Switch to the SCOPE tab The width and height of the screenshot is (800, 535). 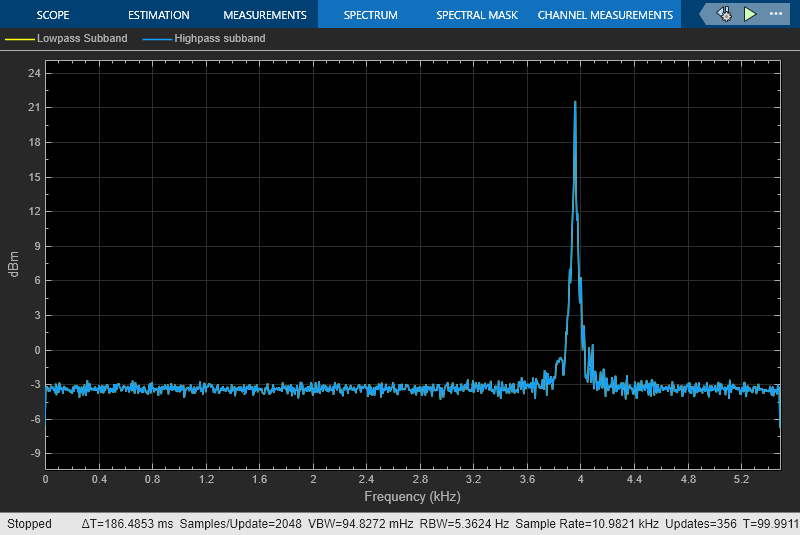pyautogui.click(x=53, y=15)
